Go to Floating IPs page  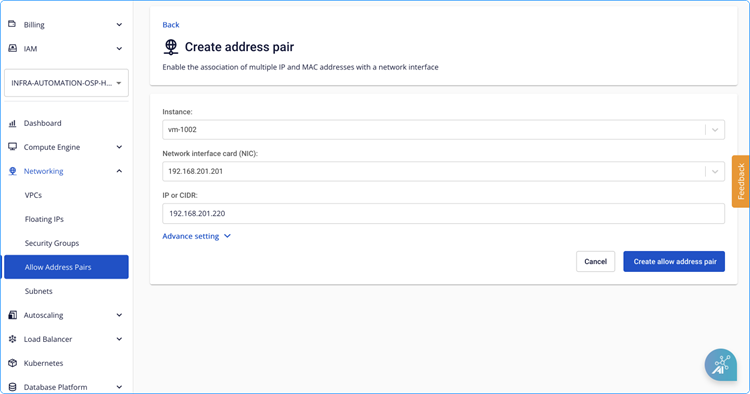click(x=44, y=219)
